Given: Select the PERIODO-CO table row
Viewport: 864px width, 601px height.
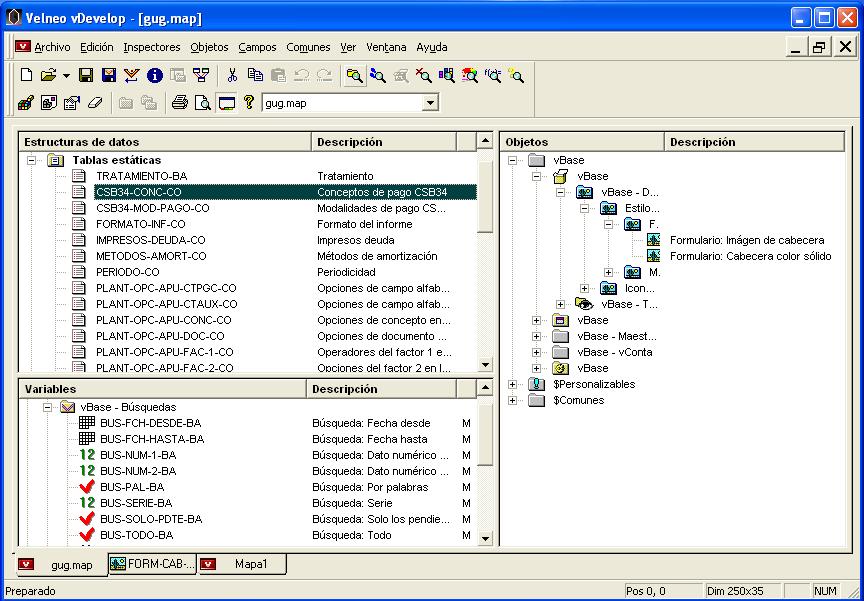Looking at the screenshot, I should pos(248,272).
